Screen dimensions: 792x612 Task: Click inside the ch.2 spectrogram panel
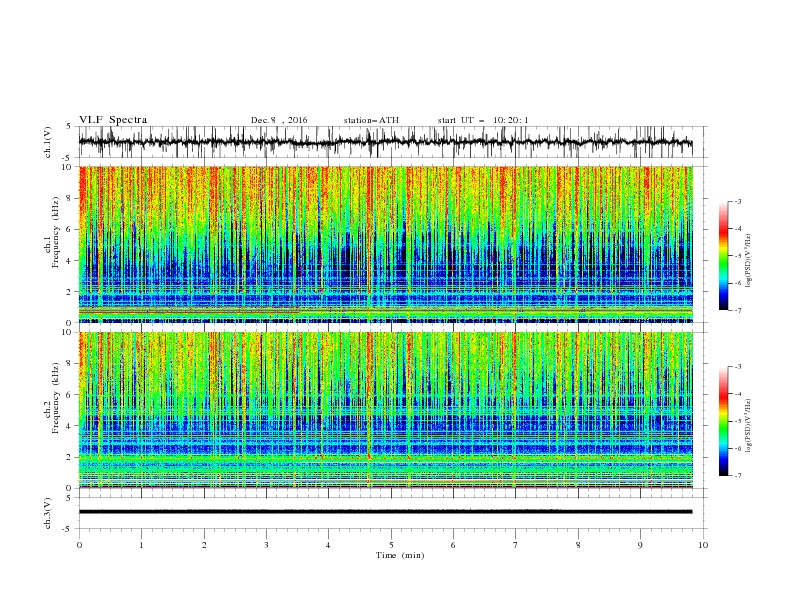click(385, 410)
